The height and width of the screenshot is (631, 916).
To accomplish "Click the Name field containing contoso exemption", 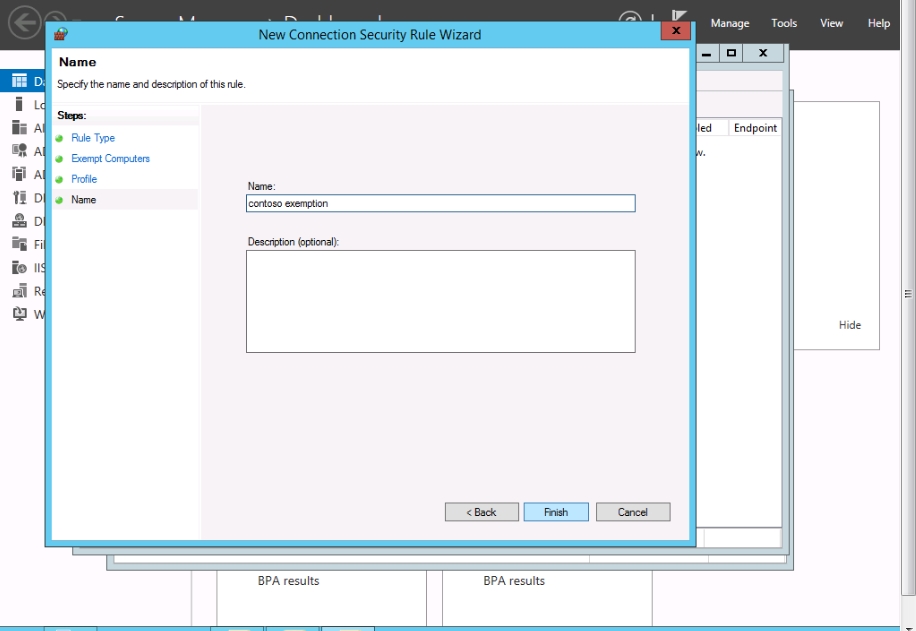I will point(440,203).
